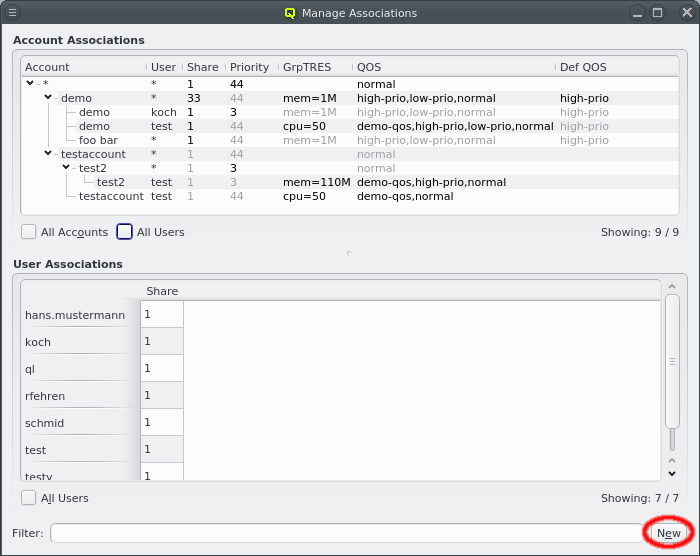The height and width of the screenshot is (556, 700).
Task: Click the share cell for rfehren
Action: pos(162,395)
